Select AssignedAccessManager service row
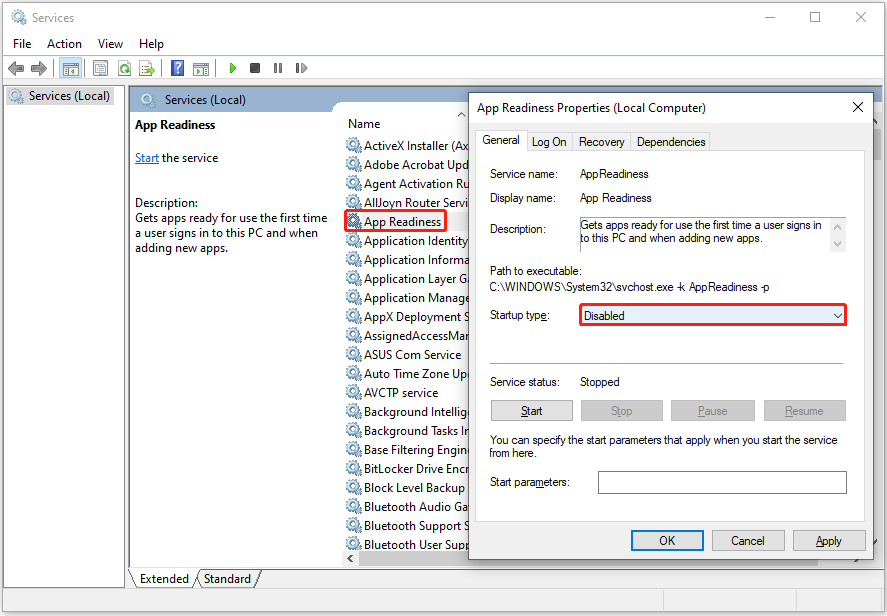887x616 pixels. [407, 335]
